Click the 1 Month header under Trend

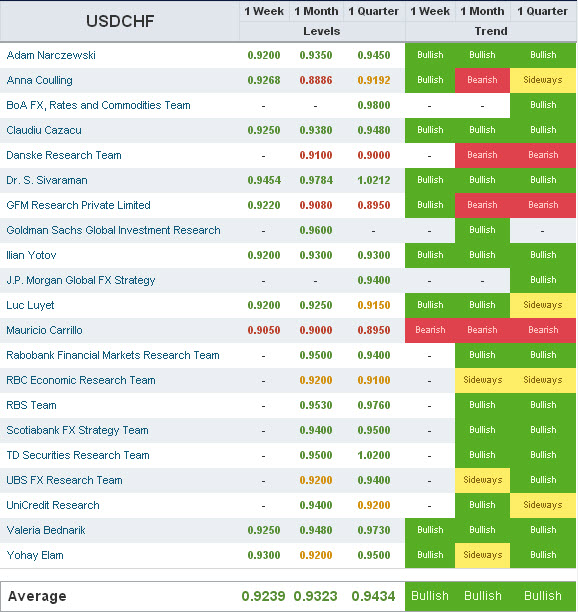pos(482,11)
